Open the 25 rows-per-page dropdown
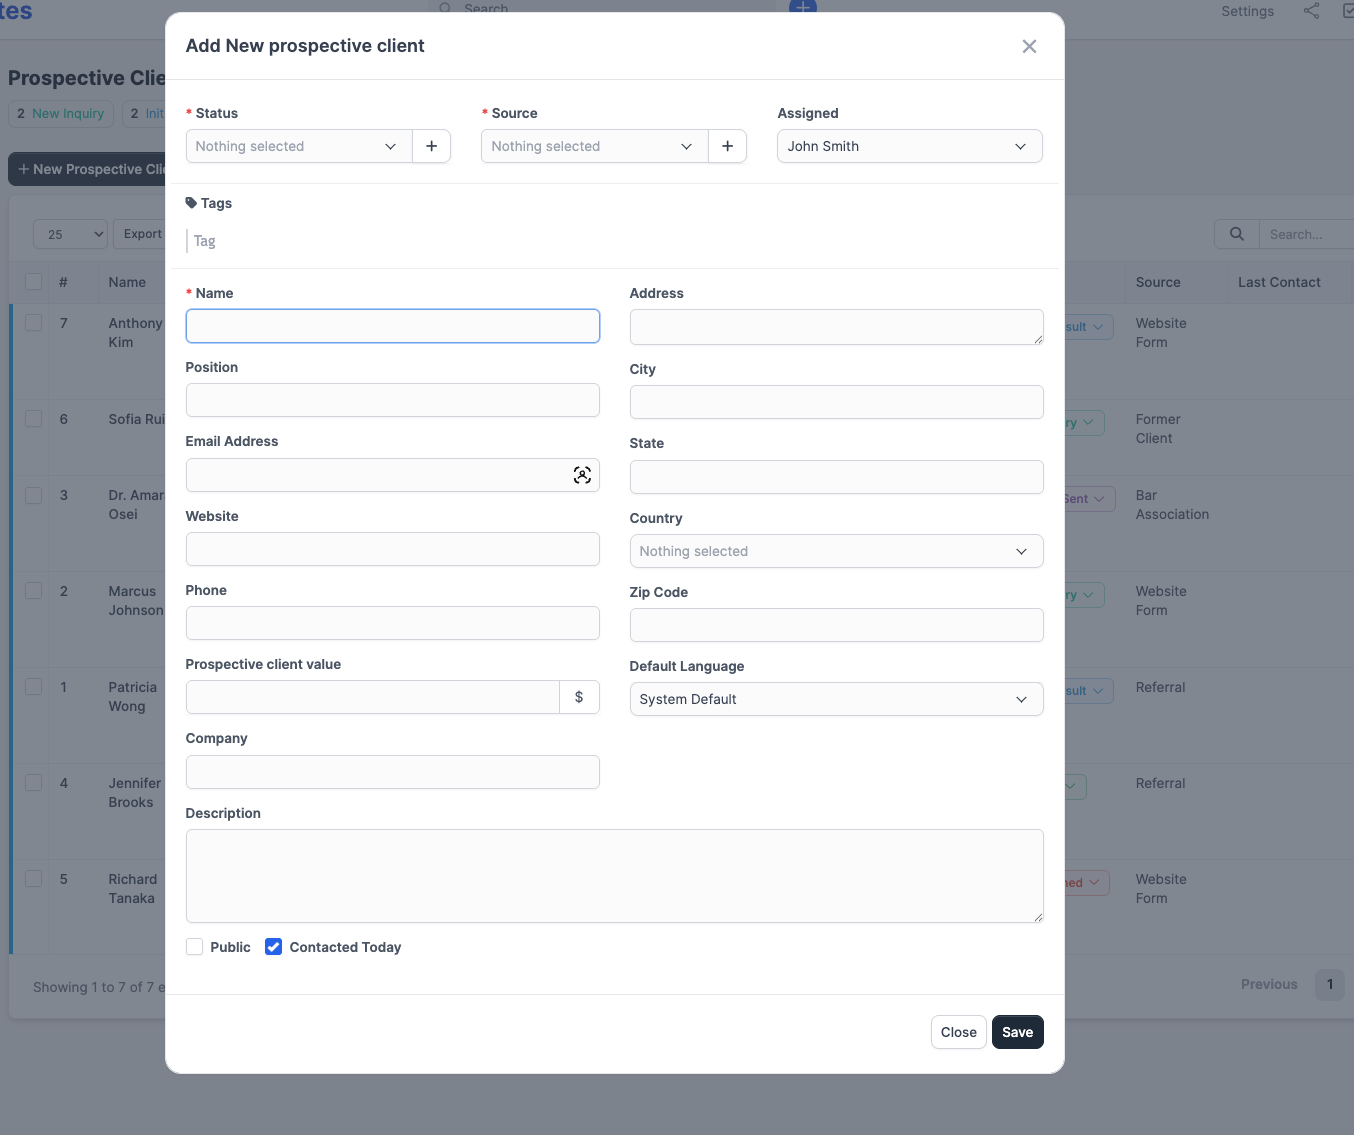 [x=71, y=234]
